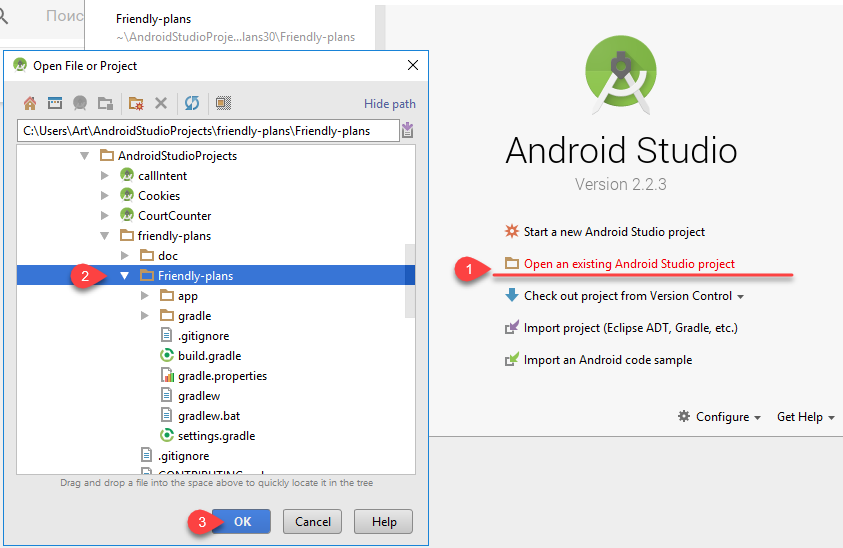This screenshot has height=548, width=843.
Task: Click the Configure gear icon
Action: click(x=683, y=416)
